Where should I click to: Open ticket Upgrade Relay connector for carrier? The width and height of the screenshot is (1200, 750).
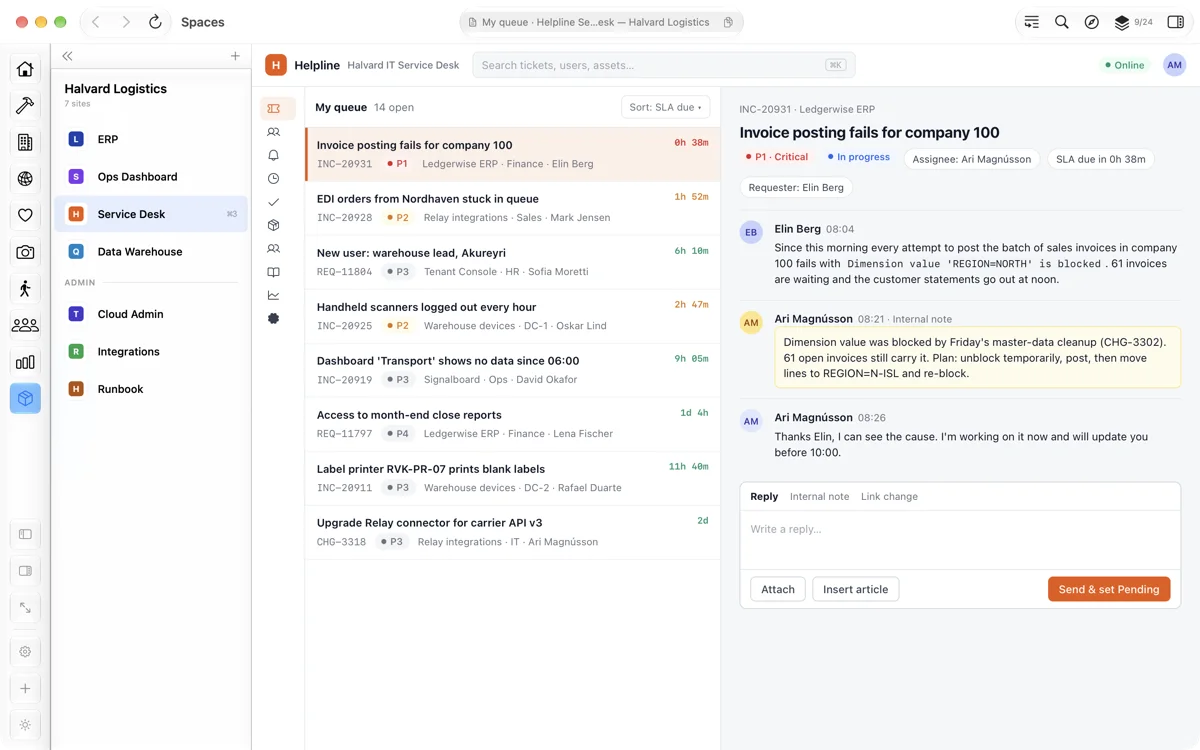(x=513, y=532)
